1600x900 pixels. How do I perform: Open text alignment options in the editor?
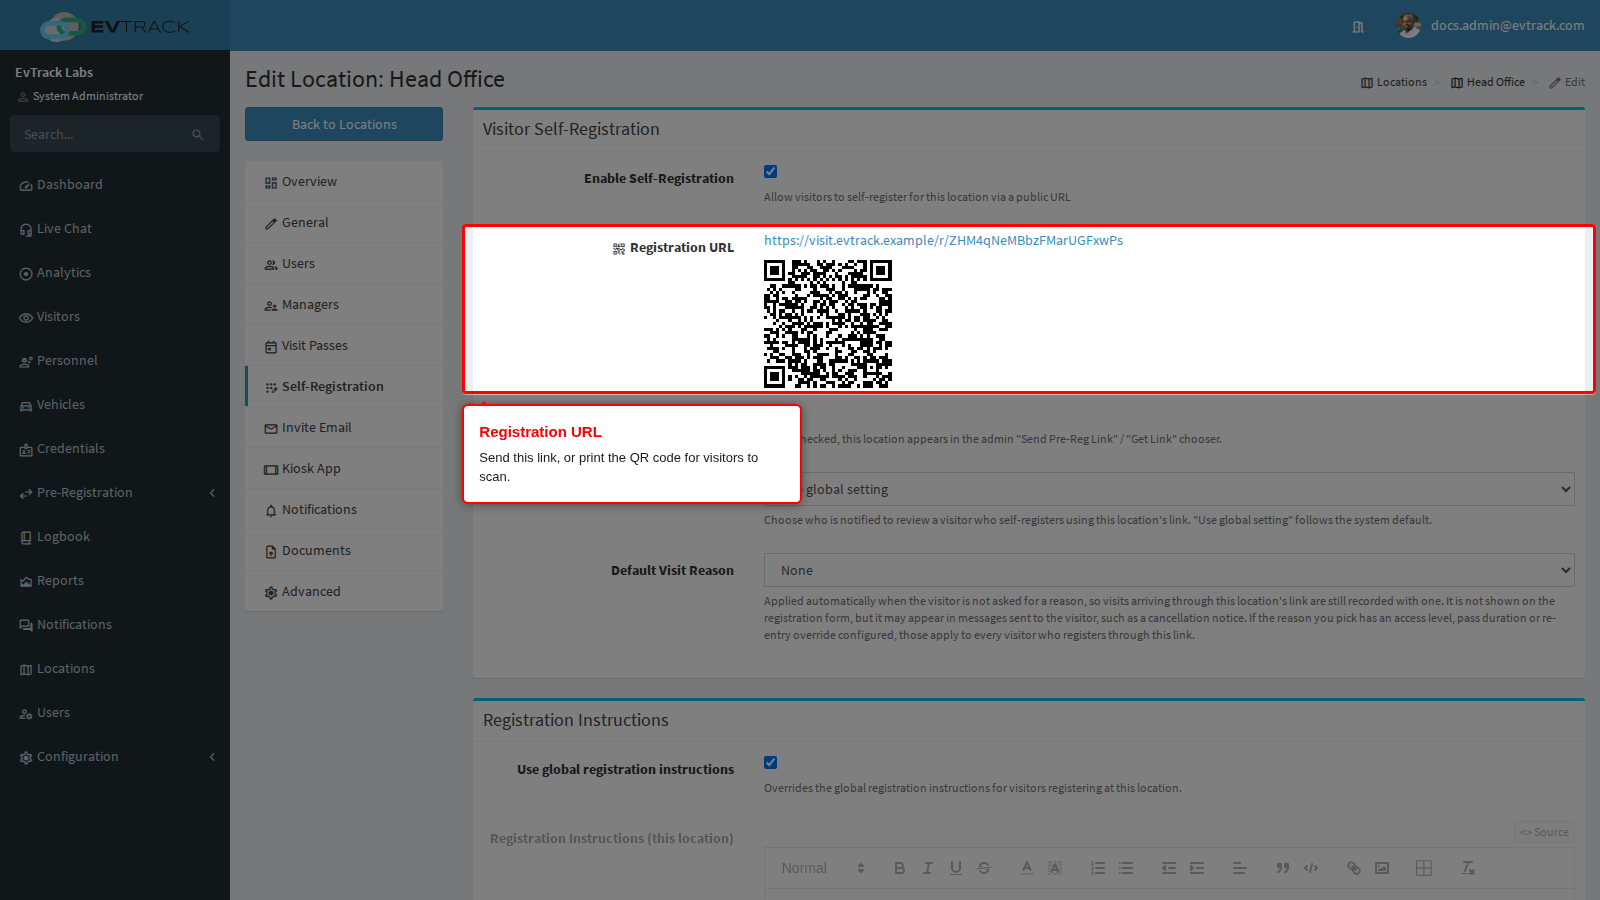tap(1240, 868)
